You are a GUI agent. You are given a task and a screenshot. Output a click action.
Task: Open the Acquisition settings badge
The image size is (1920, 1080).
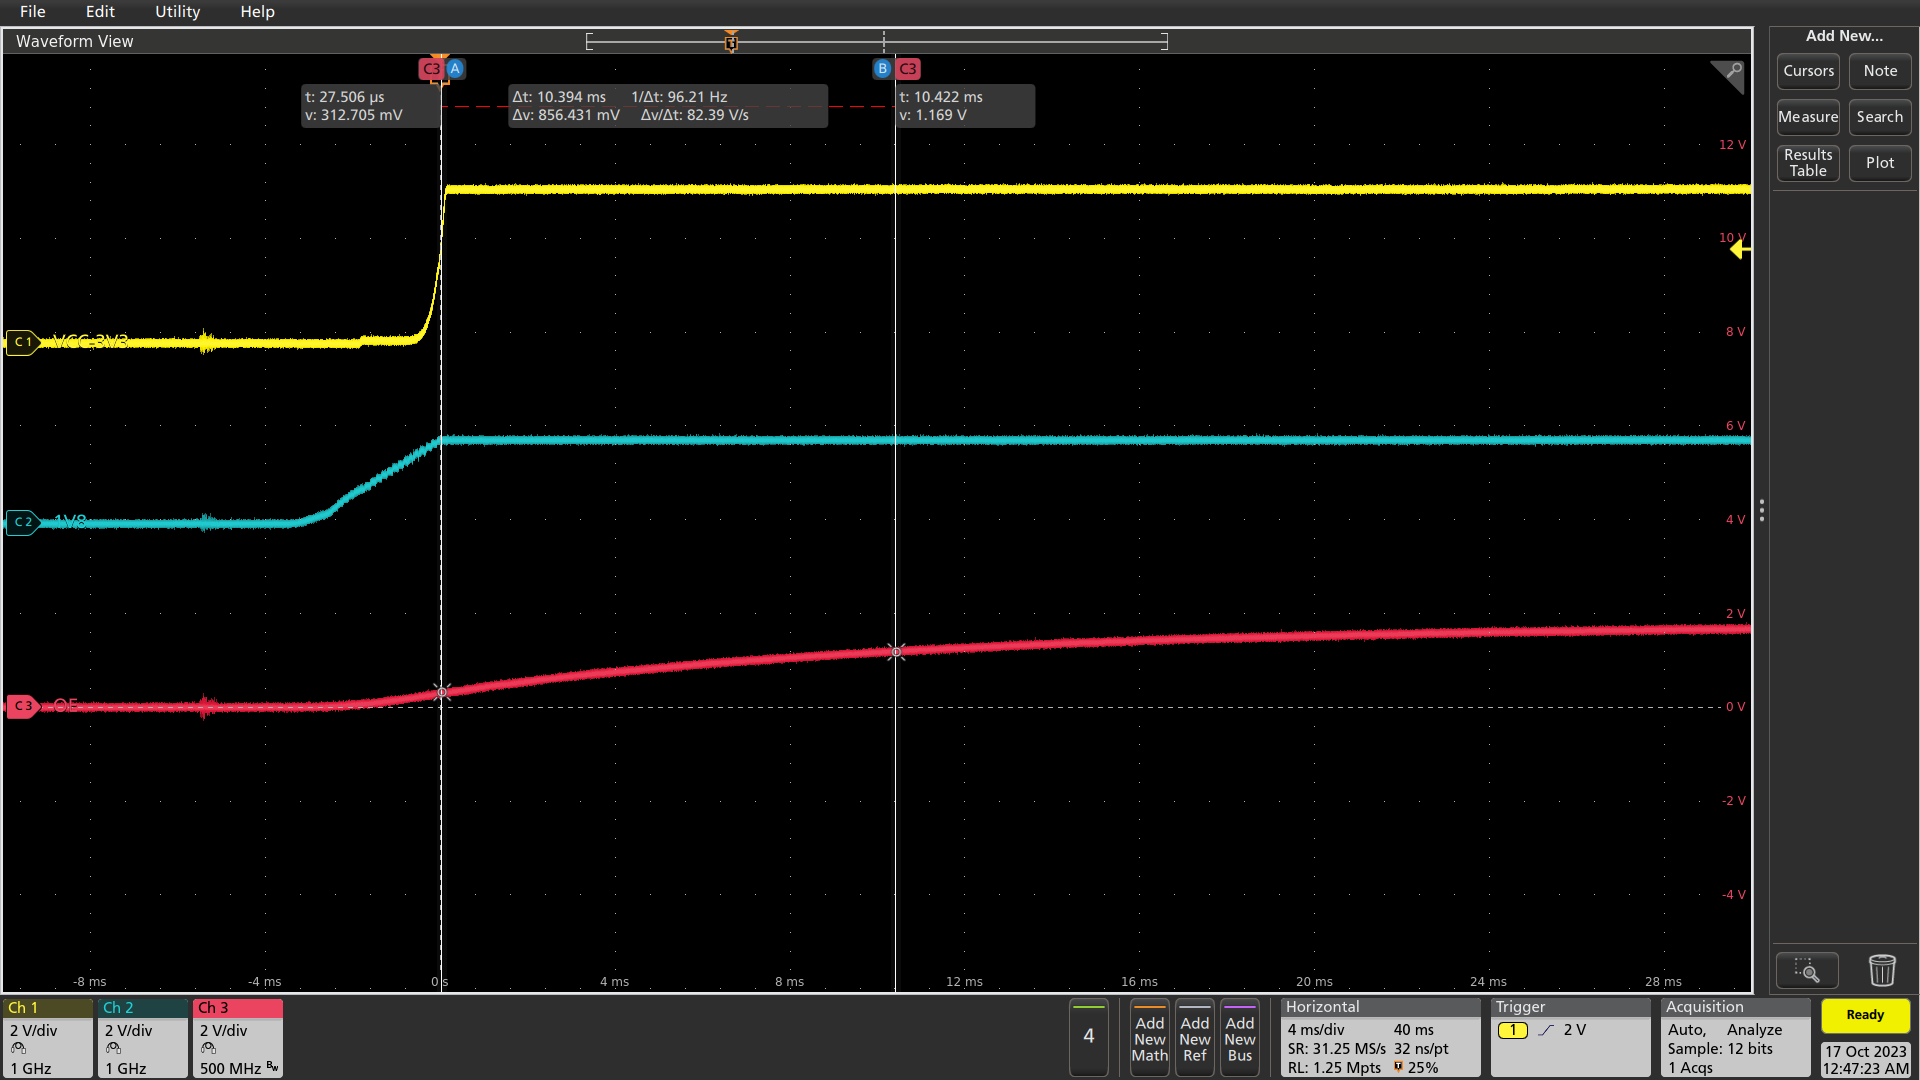1735,1037
